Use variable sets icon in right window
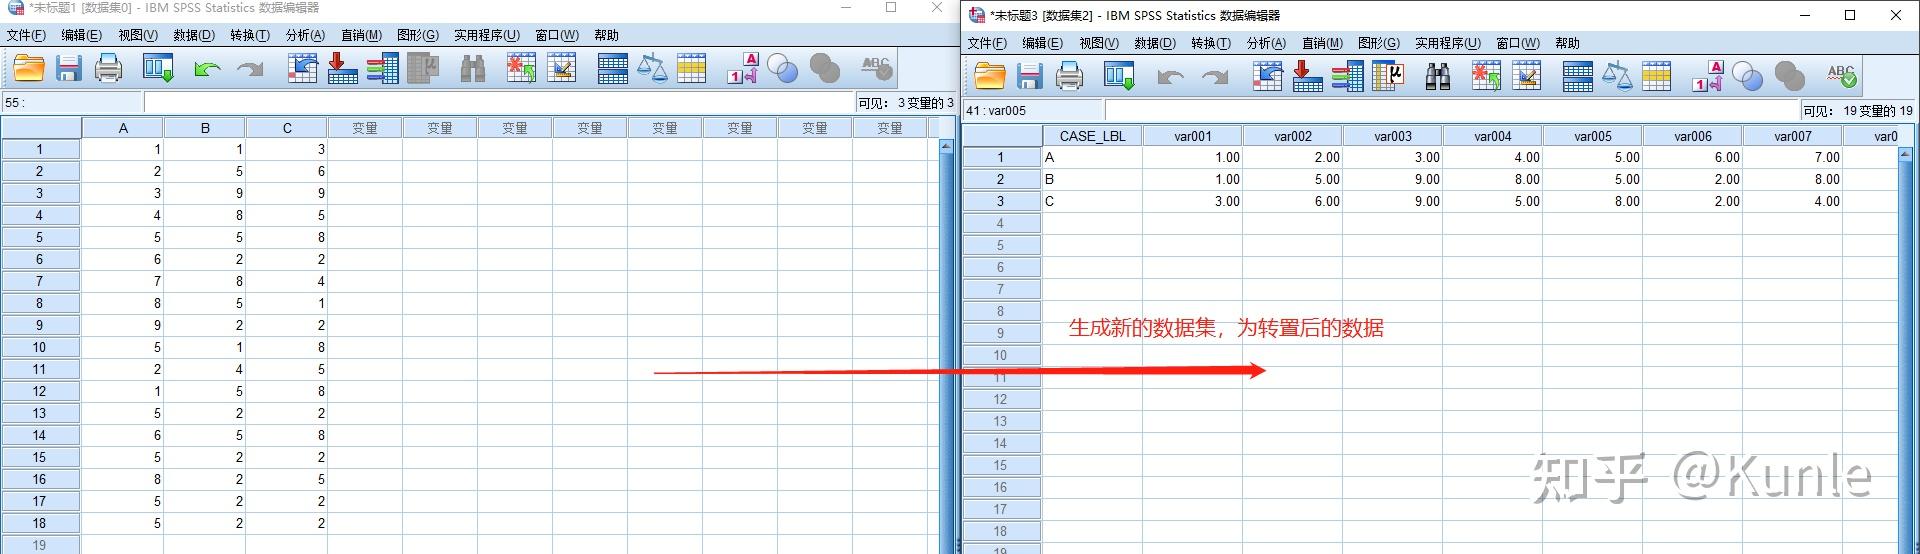Screen dimensions: 1920x554 click(1748, 76)
